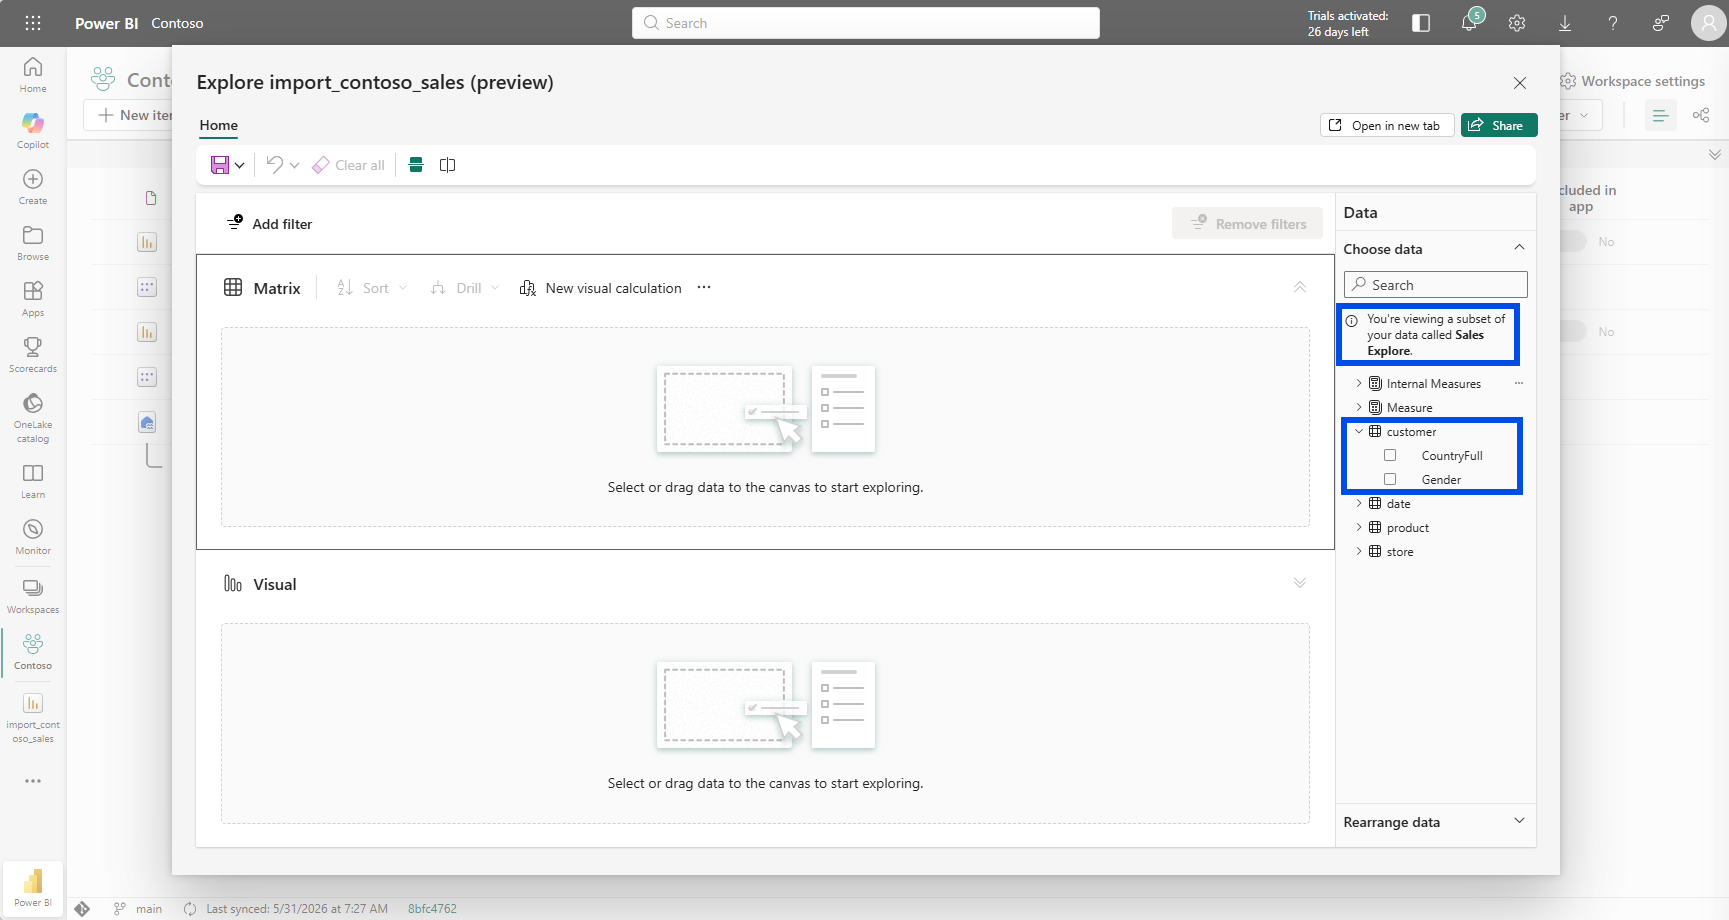The image size is (1729, 920).
Task: Check the CountryFull field
Action: coord(1390,455)
